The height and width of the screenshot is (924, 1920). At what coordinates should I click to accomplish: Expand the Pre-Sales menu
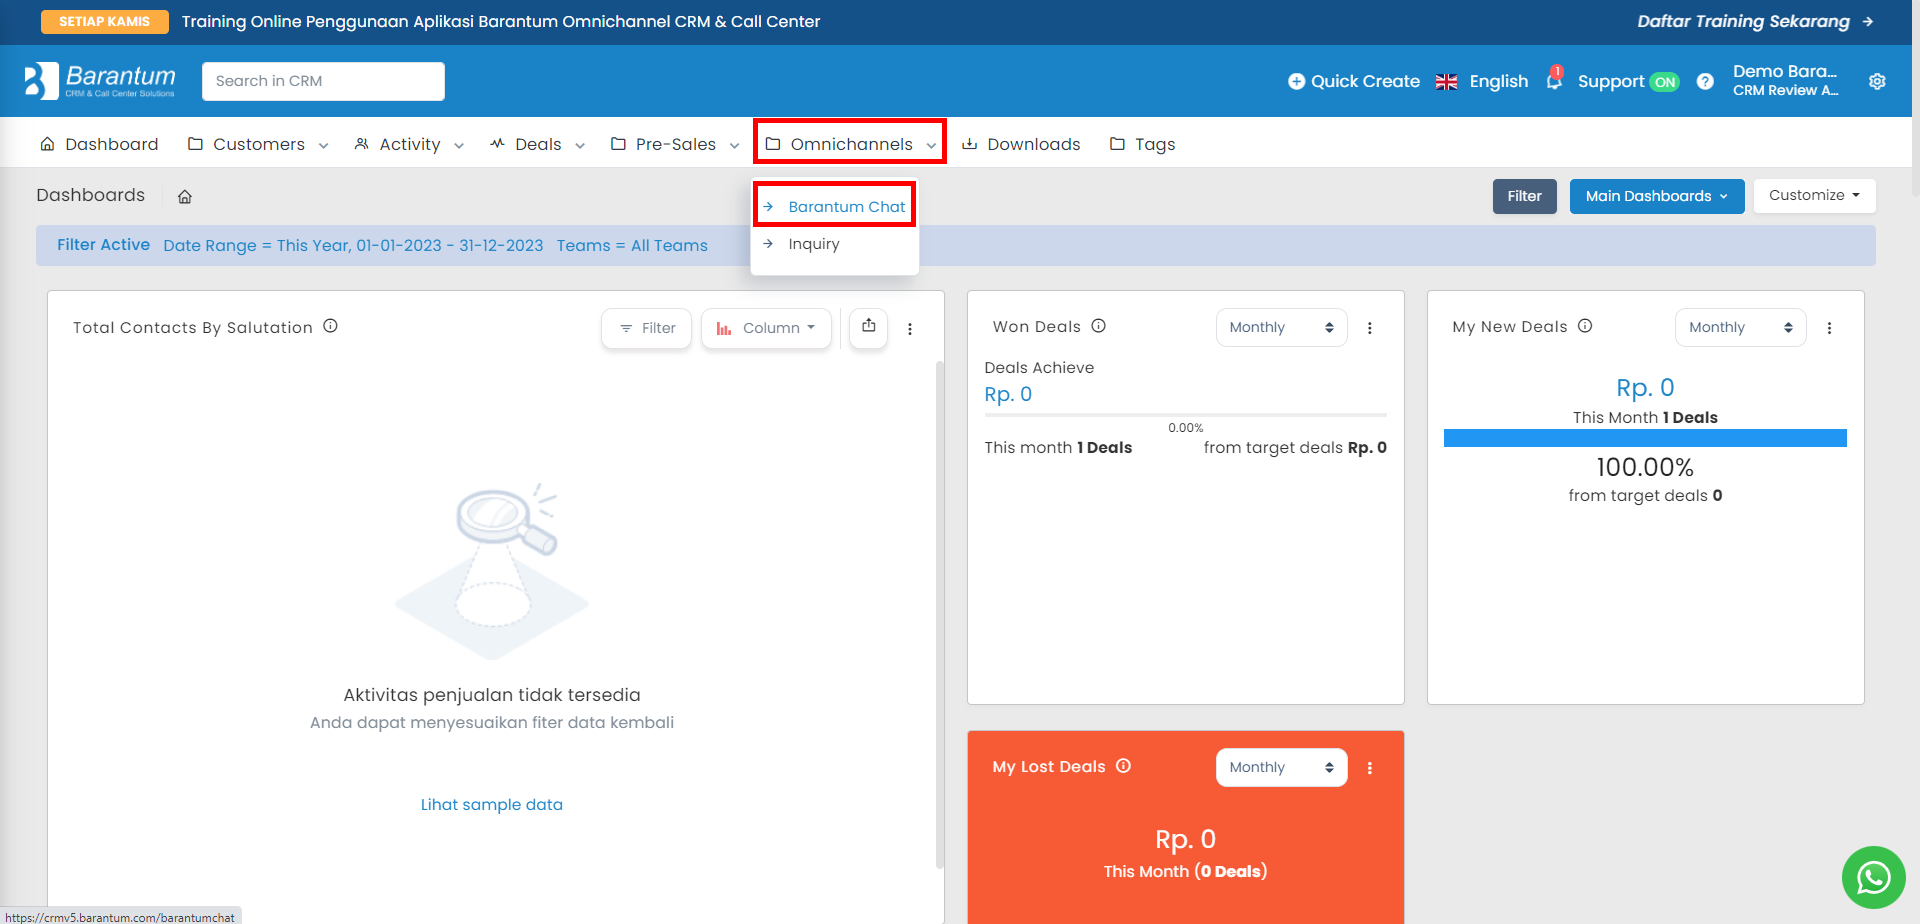tap(735, 146)
